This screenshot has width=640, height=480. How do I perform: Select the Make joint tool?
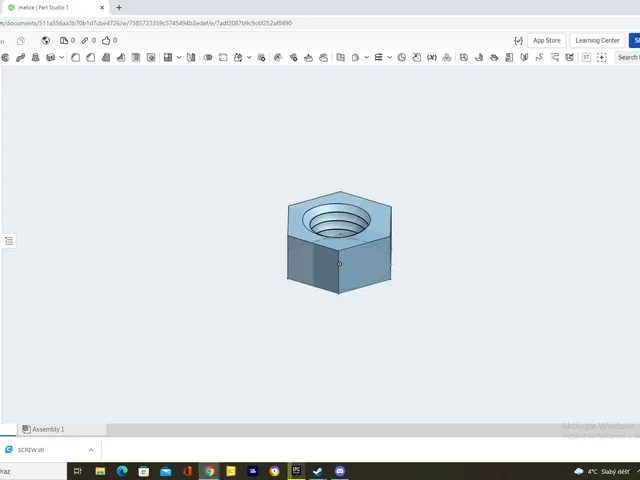pyautogui.click(x=539, y=58)
